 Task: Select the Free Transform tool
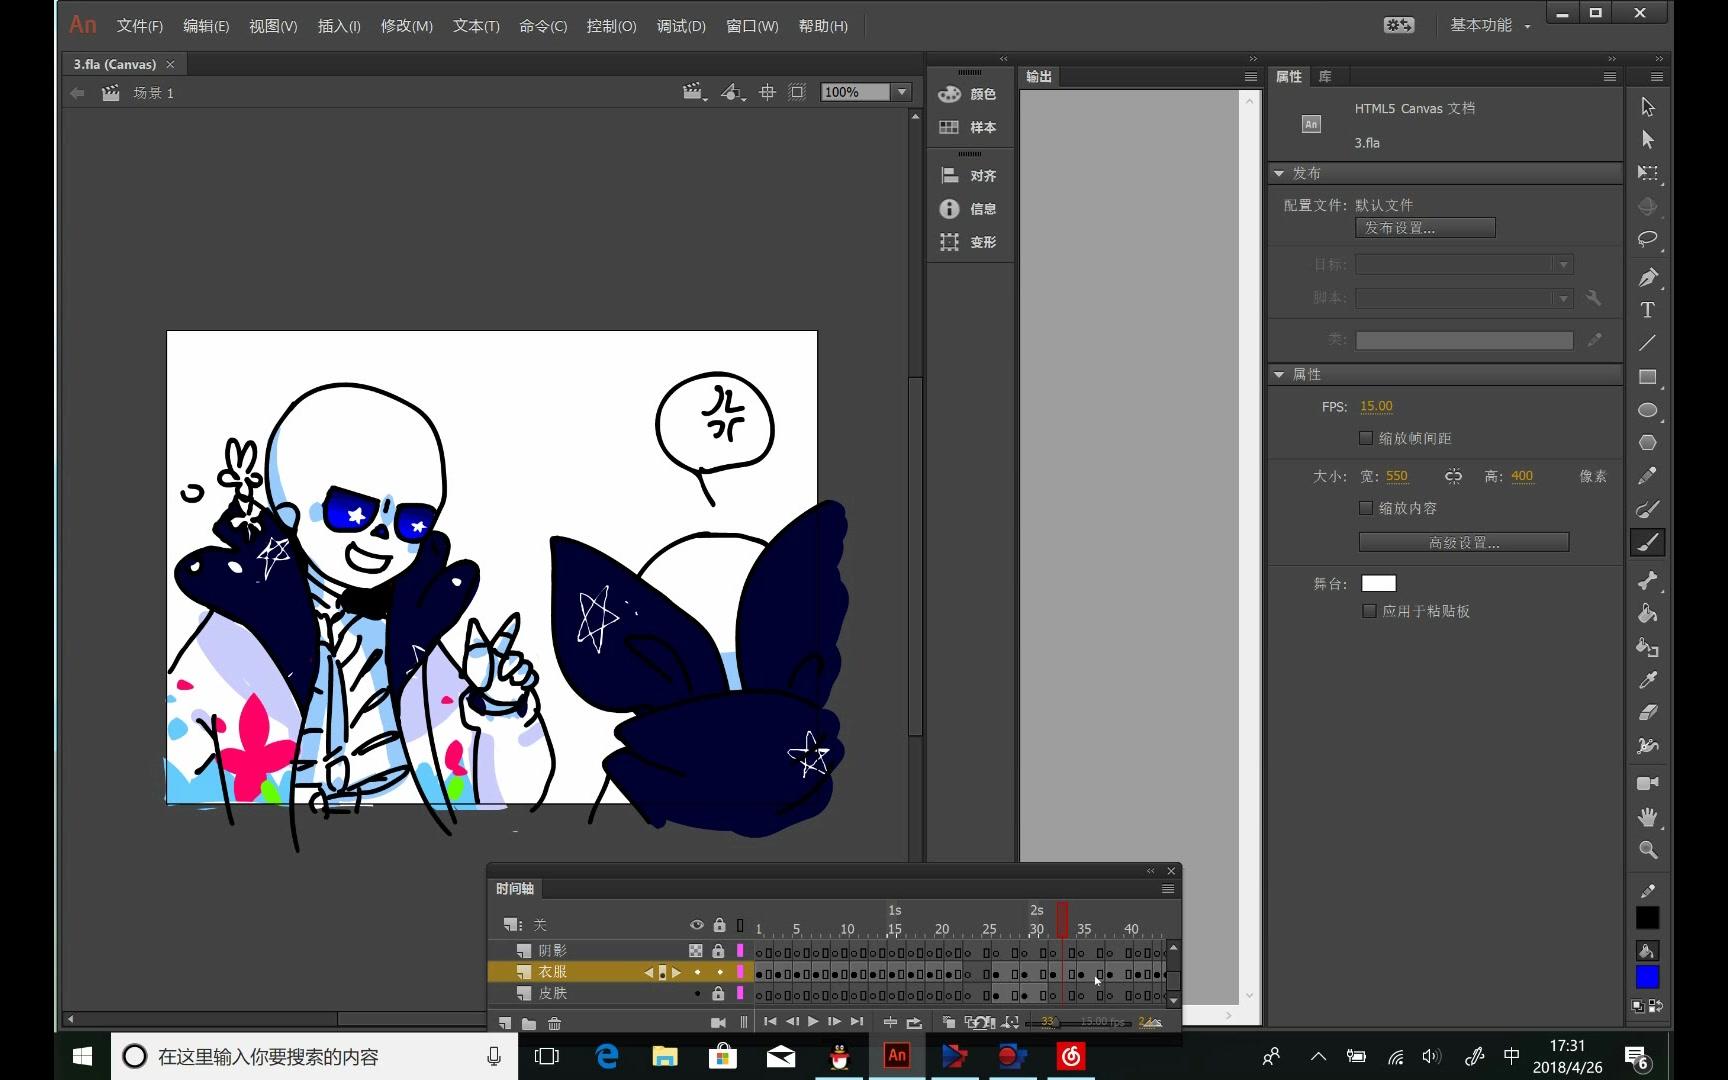pos(1648,173)
